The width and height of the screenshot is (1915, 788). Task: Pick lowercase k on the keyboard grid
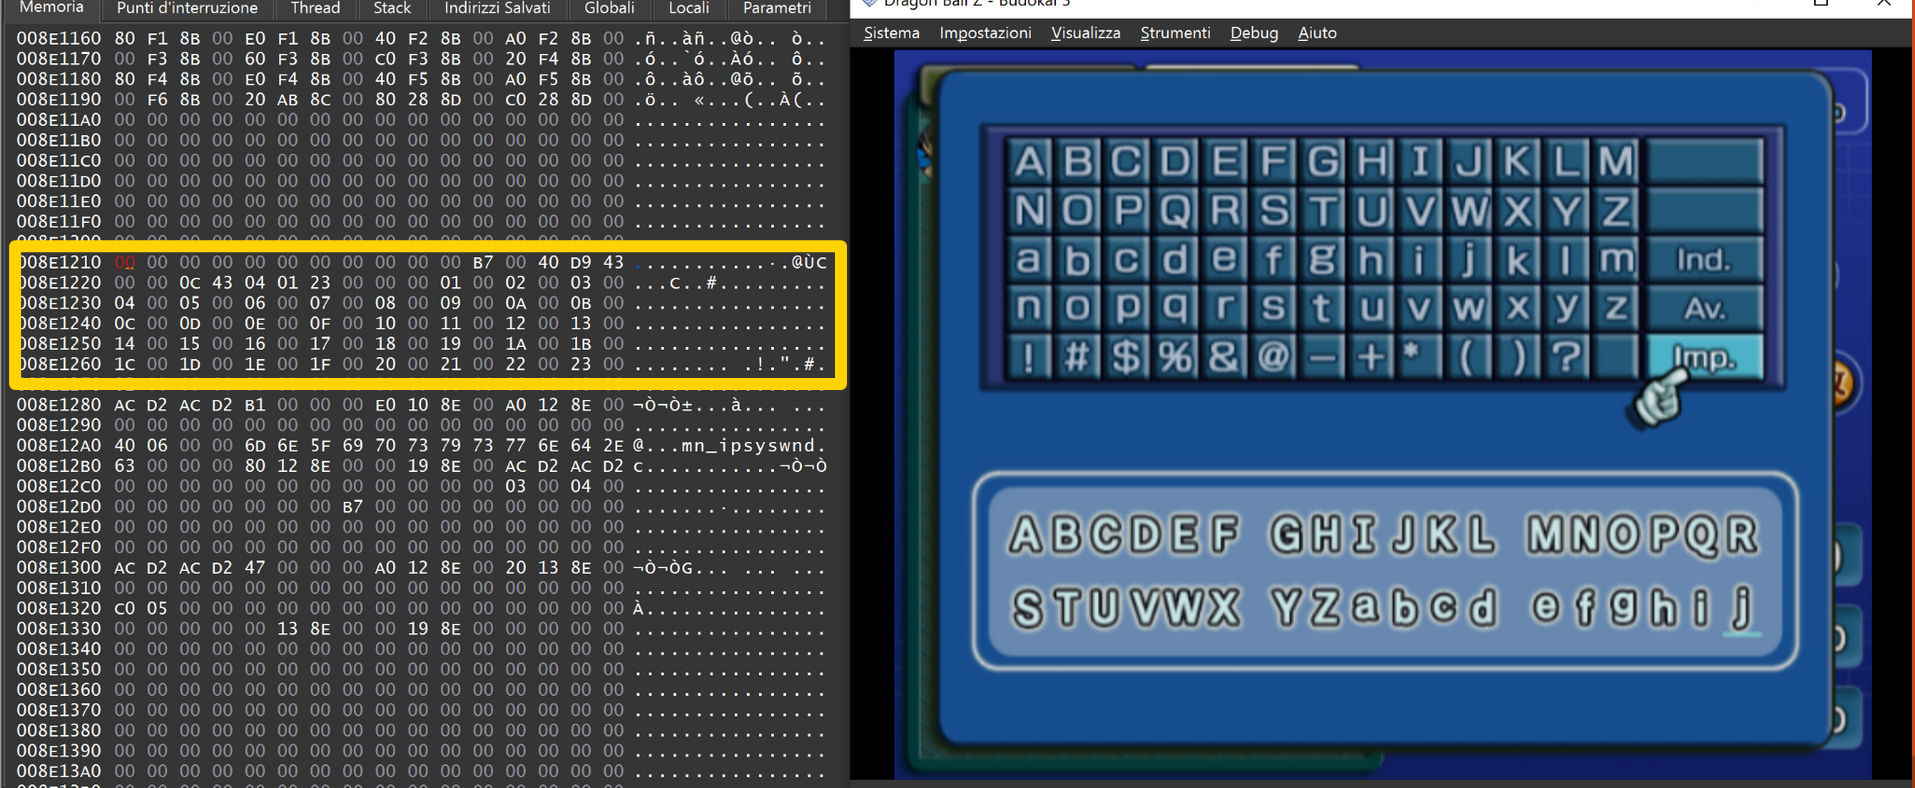(1518, 259)
